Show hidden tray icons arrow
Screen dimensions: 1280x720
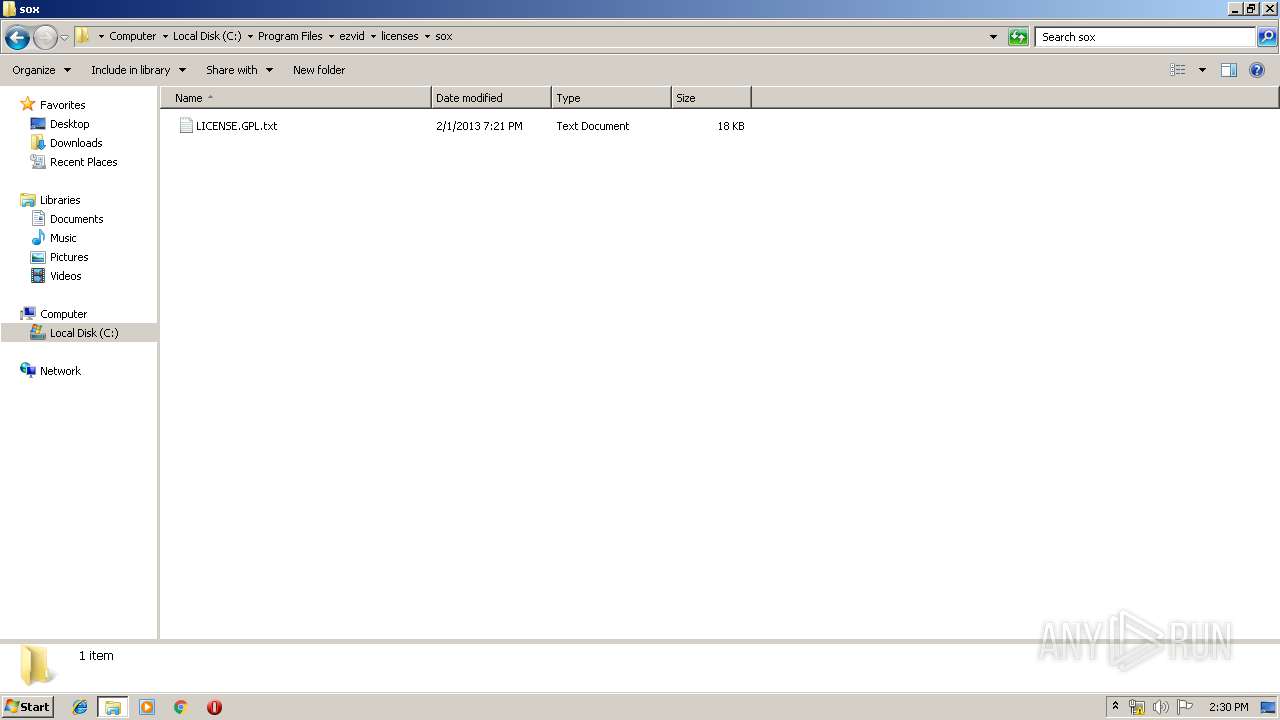pos(1115,707)
